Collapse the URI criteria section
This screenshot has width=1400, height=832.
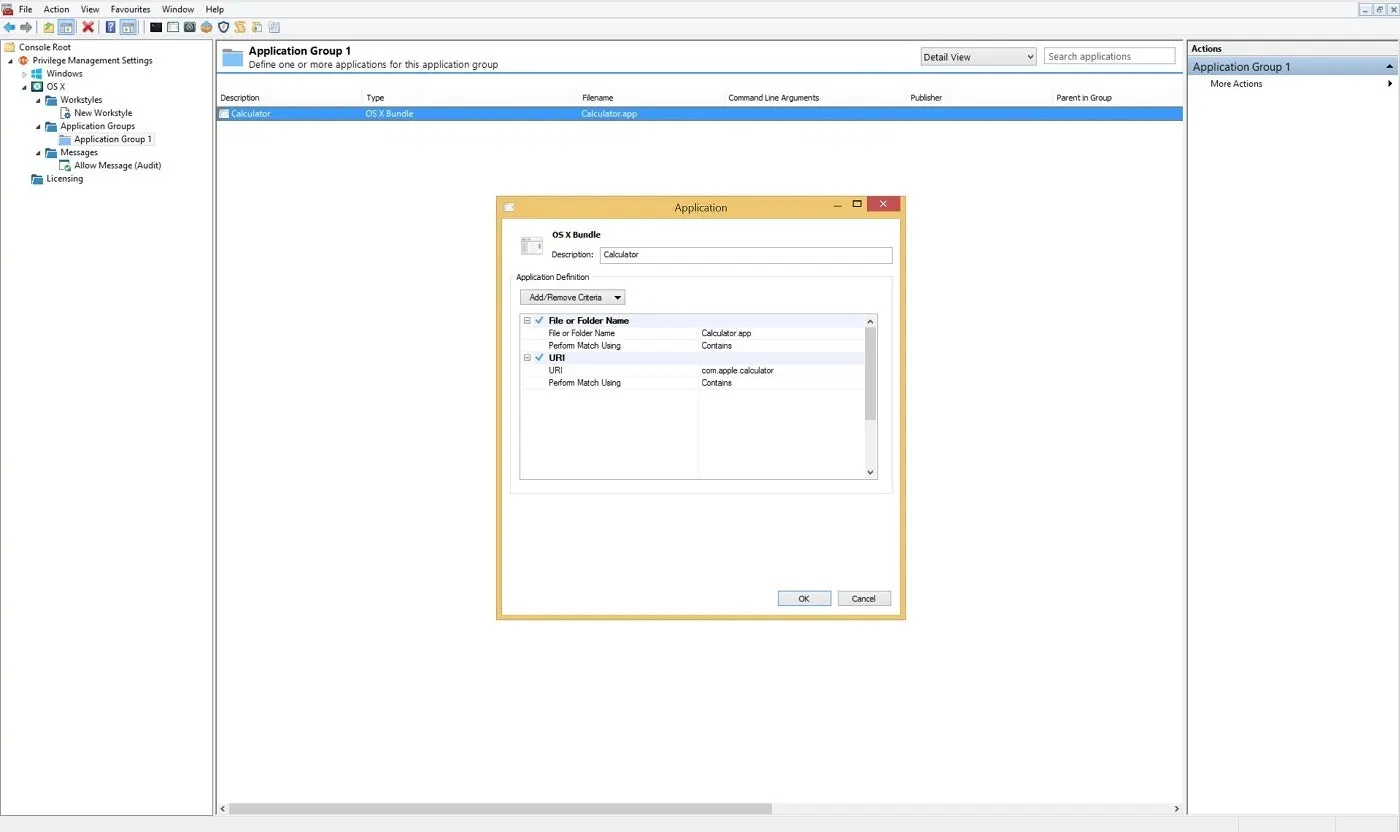pos(527,357)
